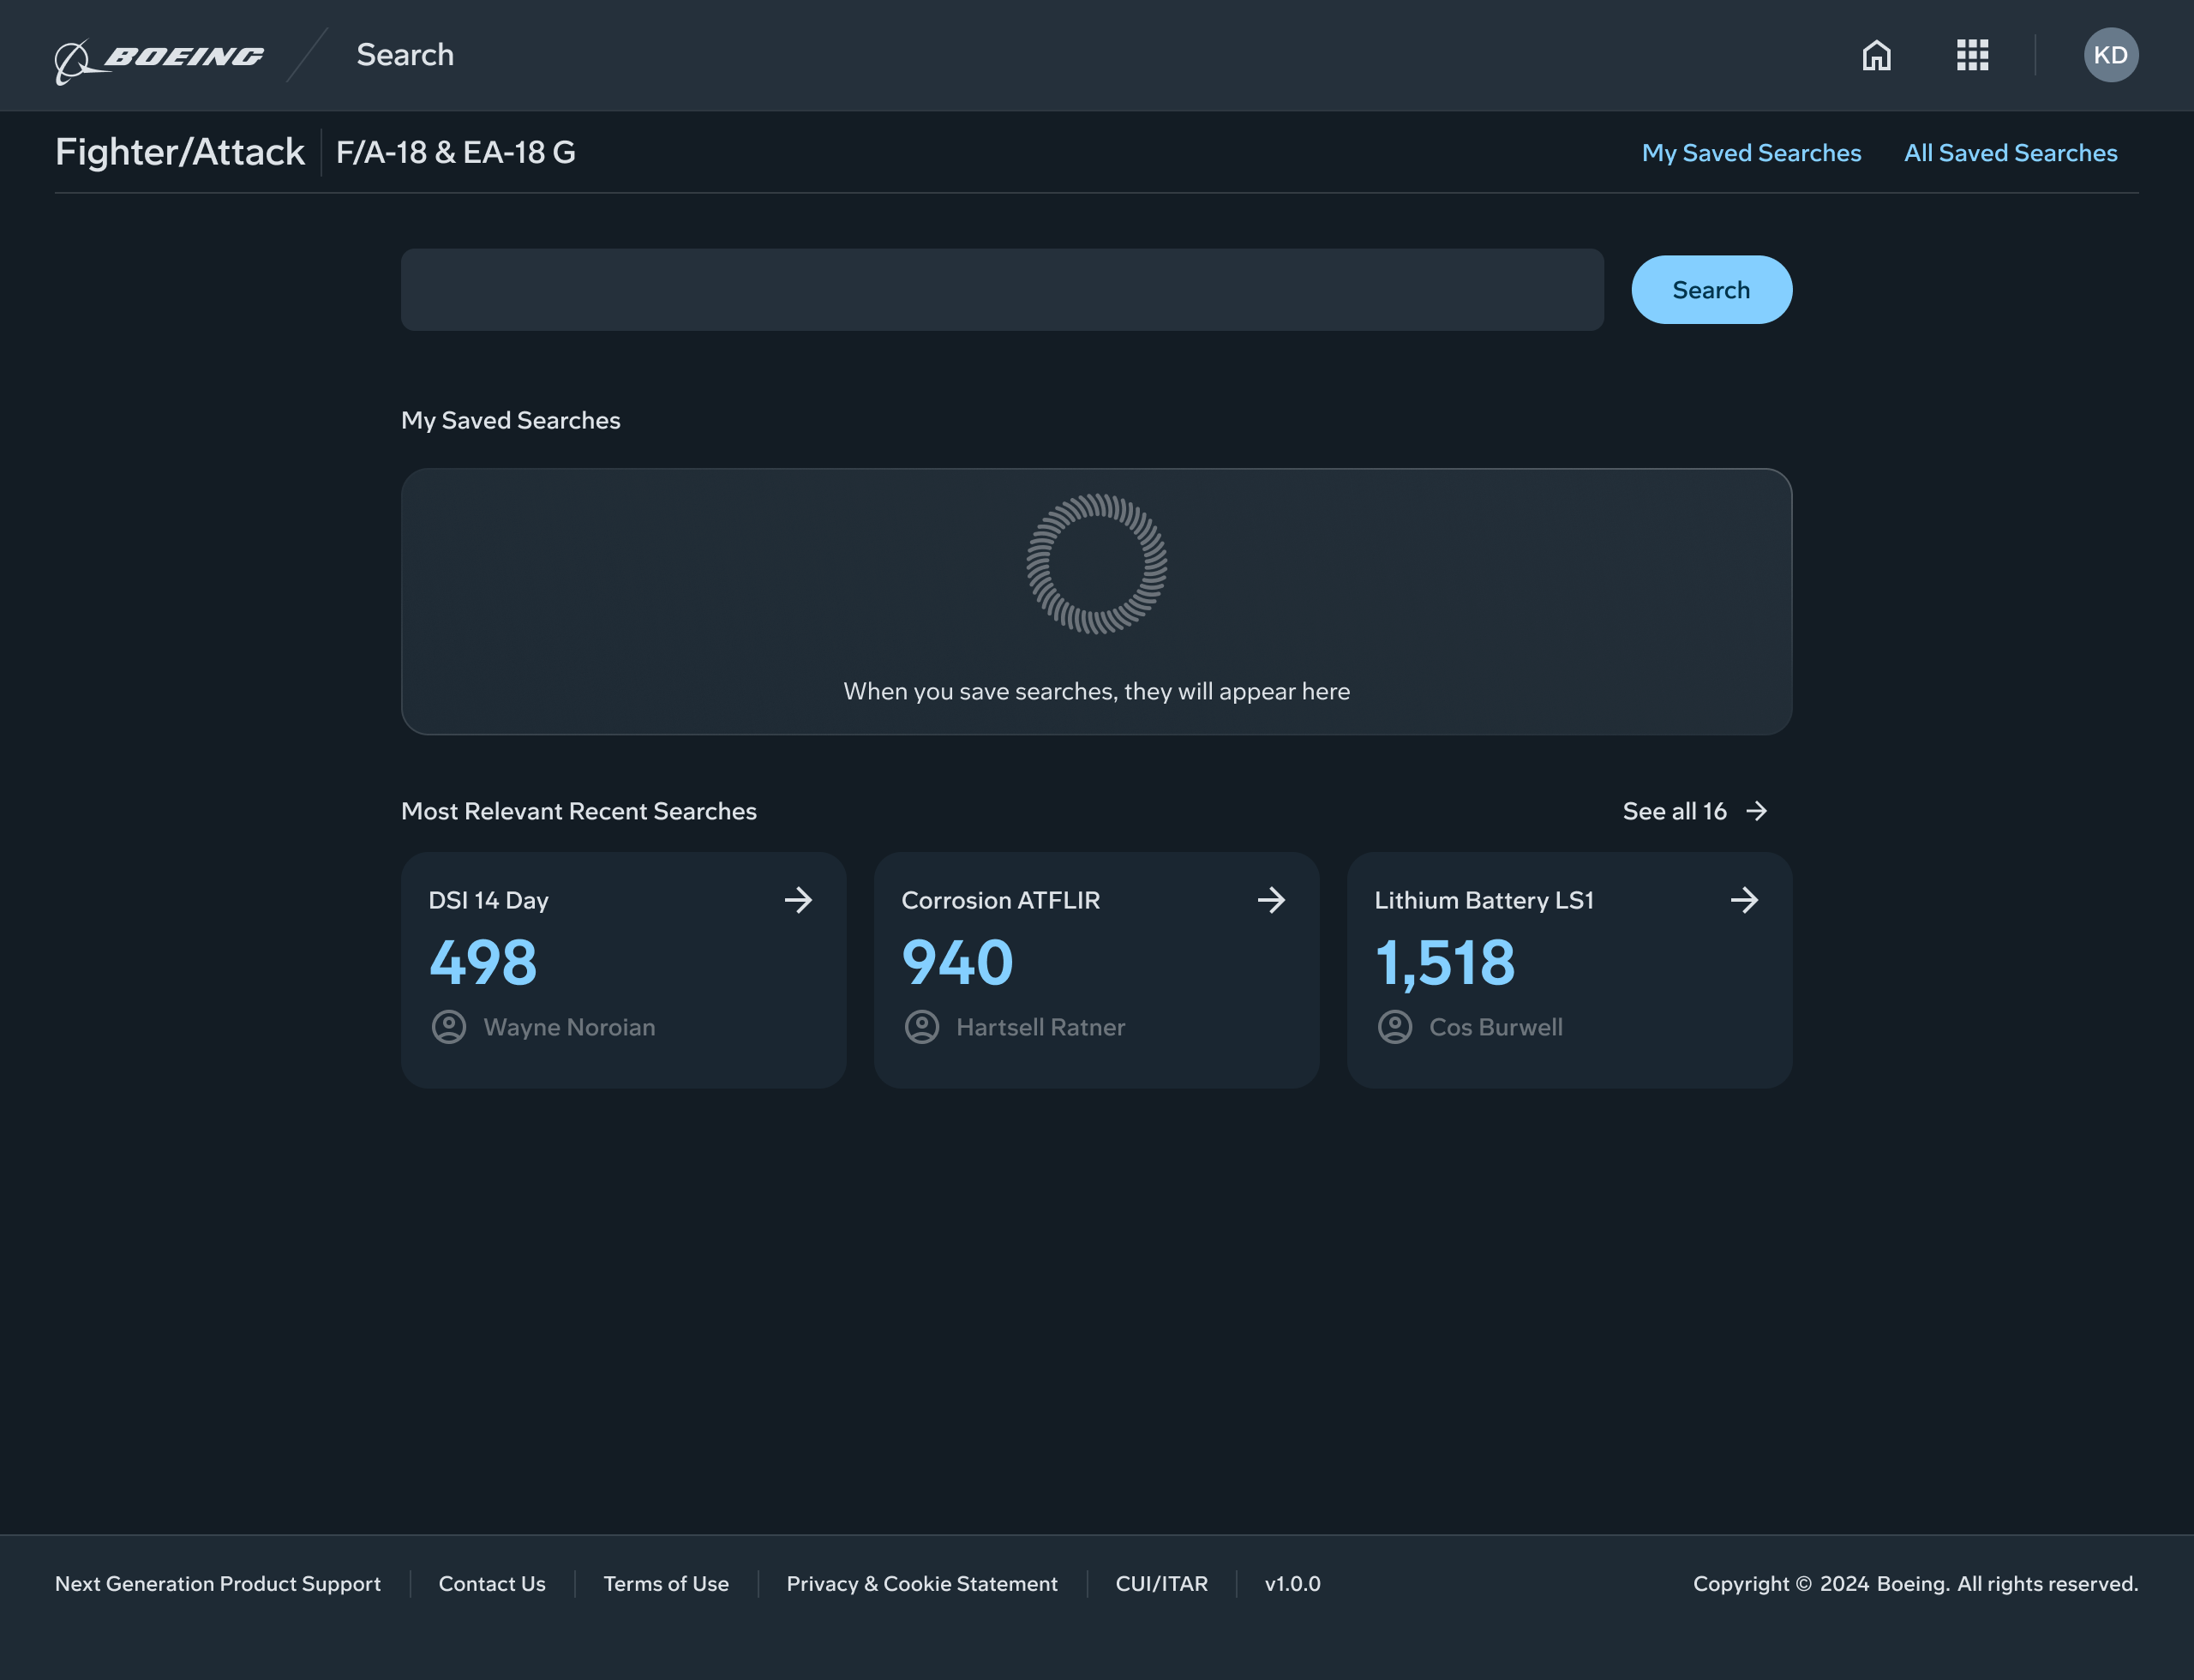The height and width of the screenshot is (1680, 2194).
Task: Open CUI/ITAR footer link
Action: [1162, 1584]
